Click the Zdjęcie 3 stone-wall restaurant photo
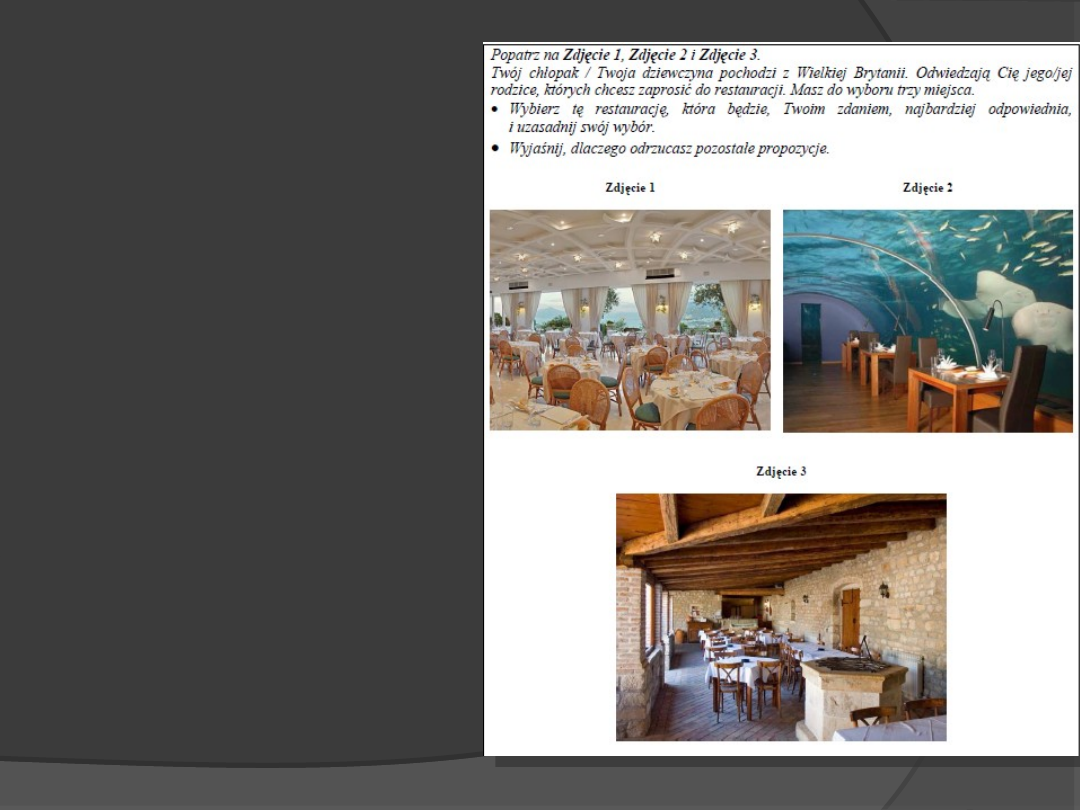Image resolution: width=1080 pixels, height=810 pixels. 780,617
